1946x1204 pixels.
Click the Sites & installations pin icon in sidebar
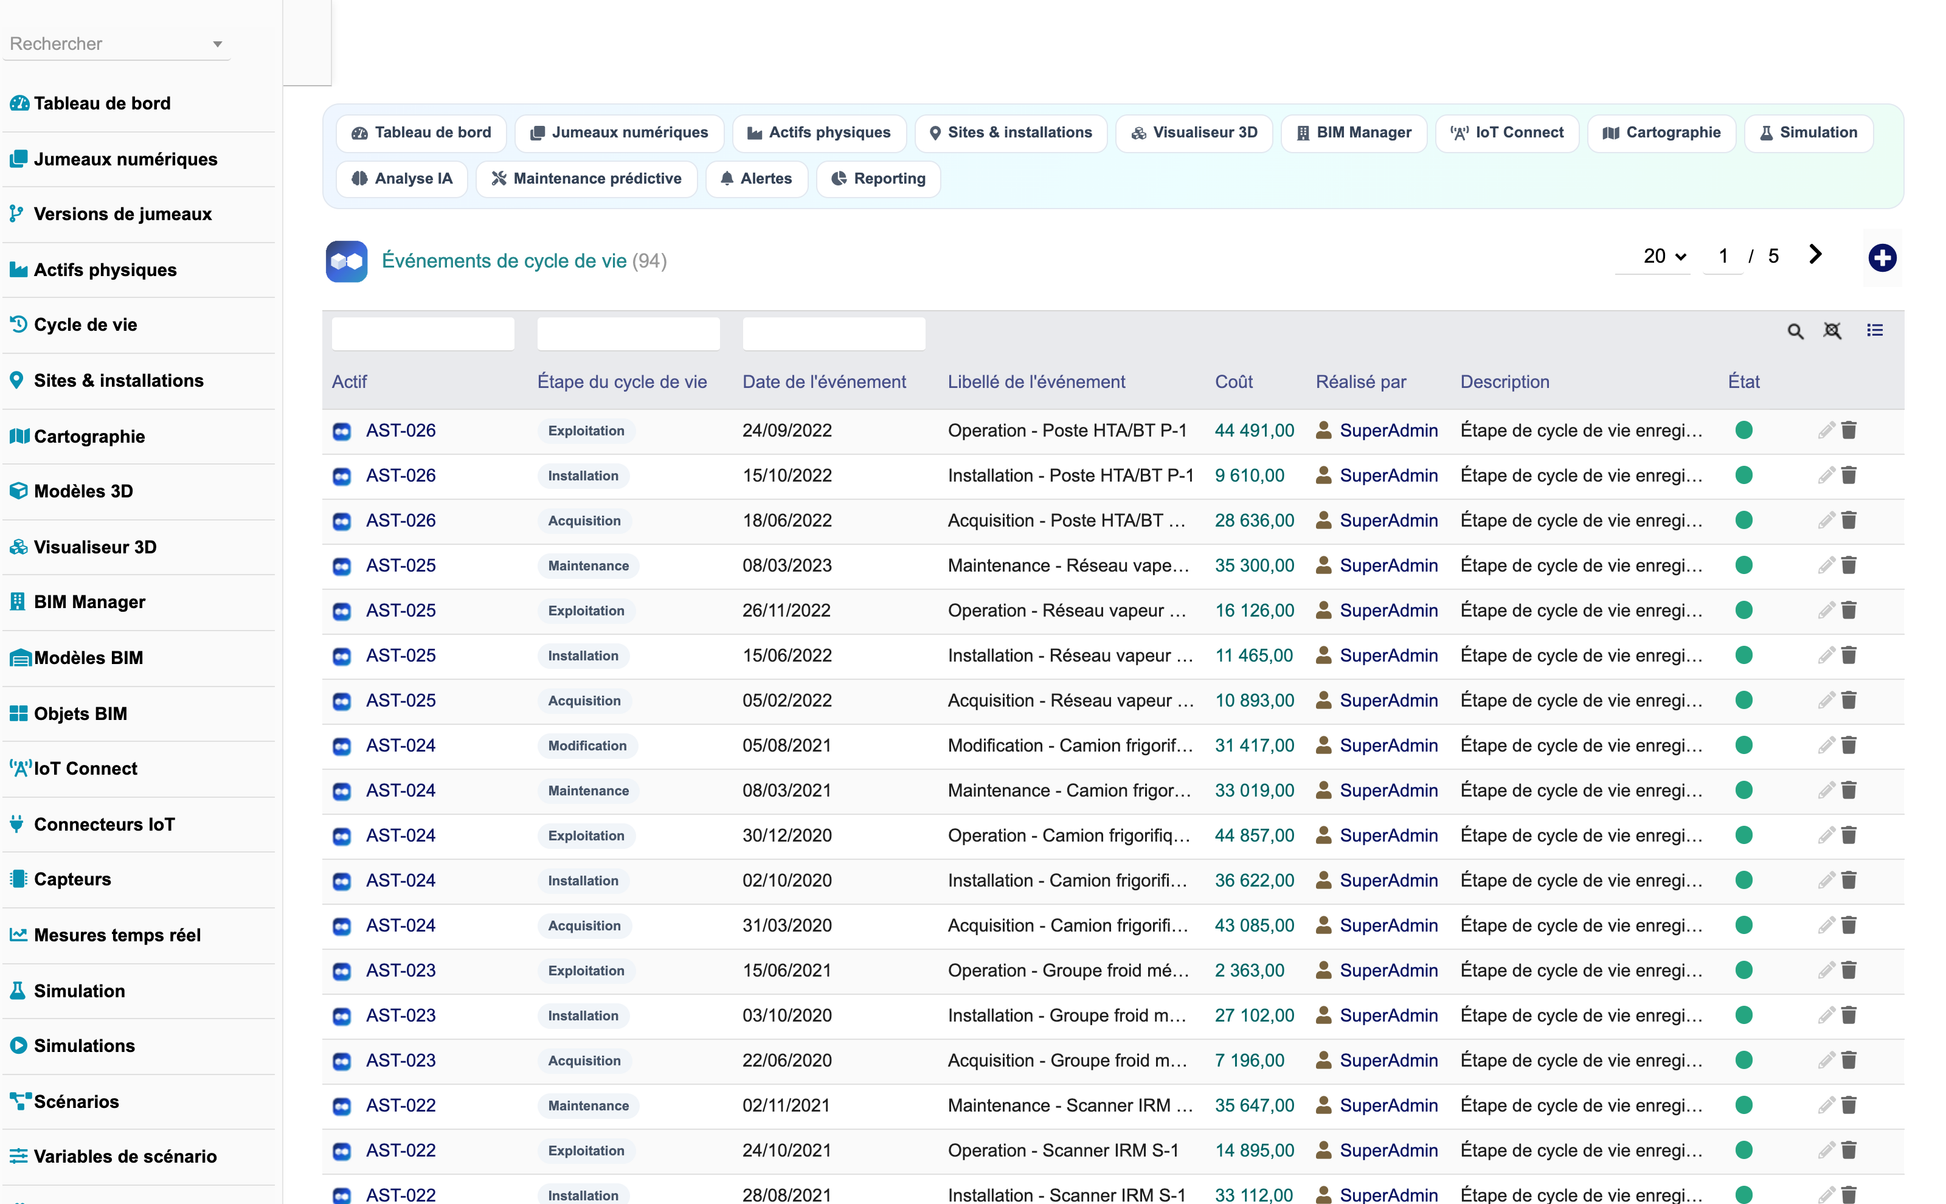(x=17, y=380)
